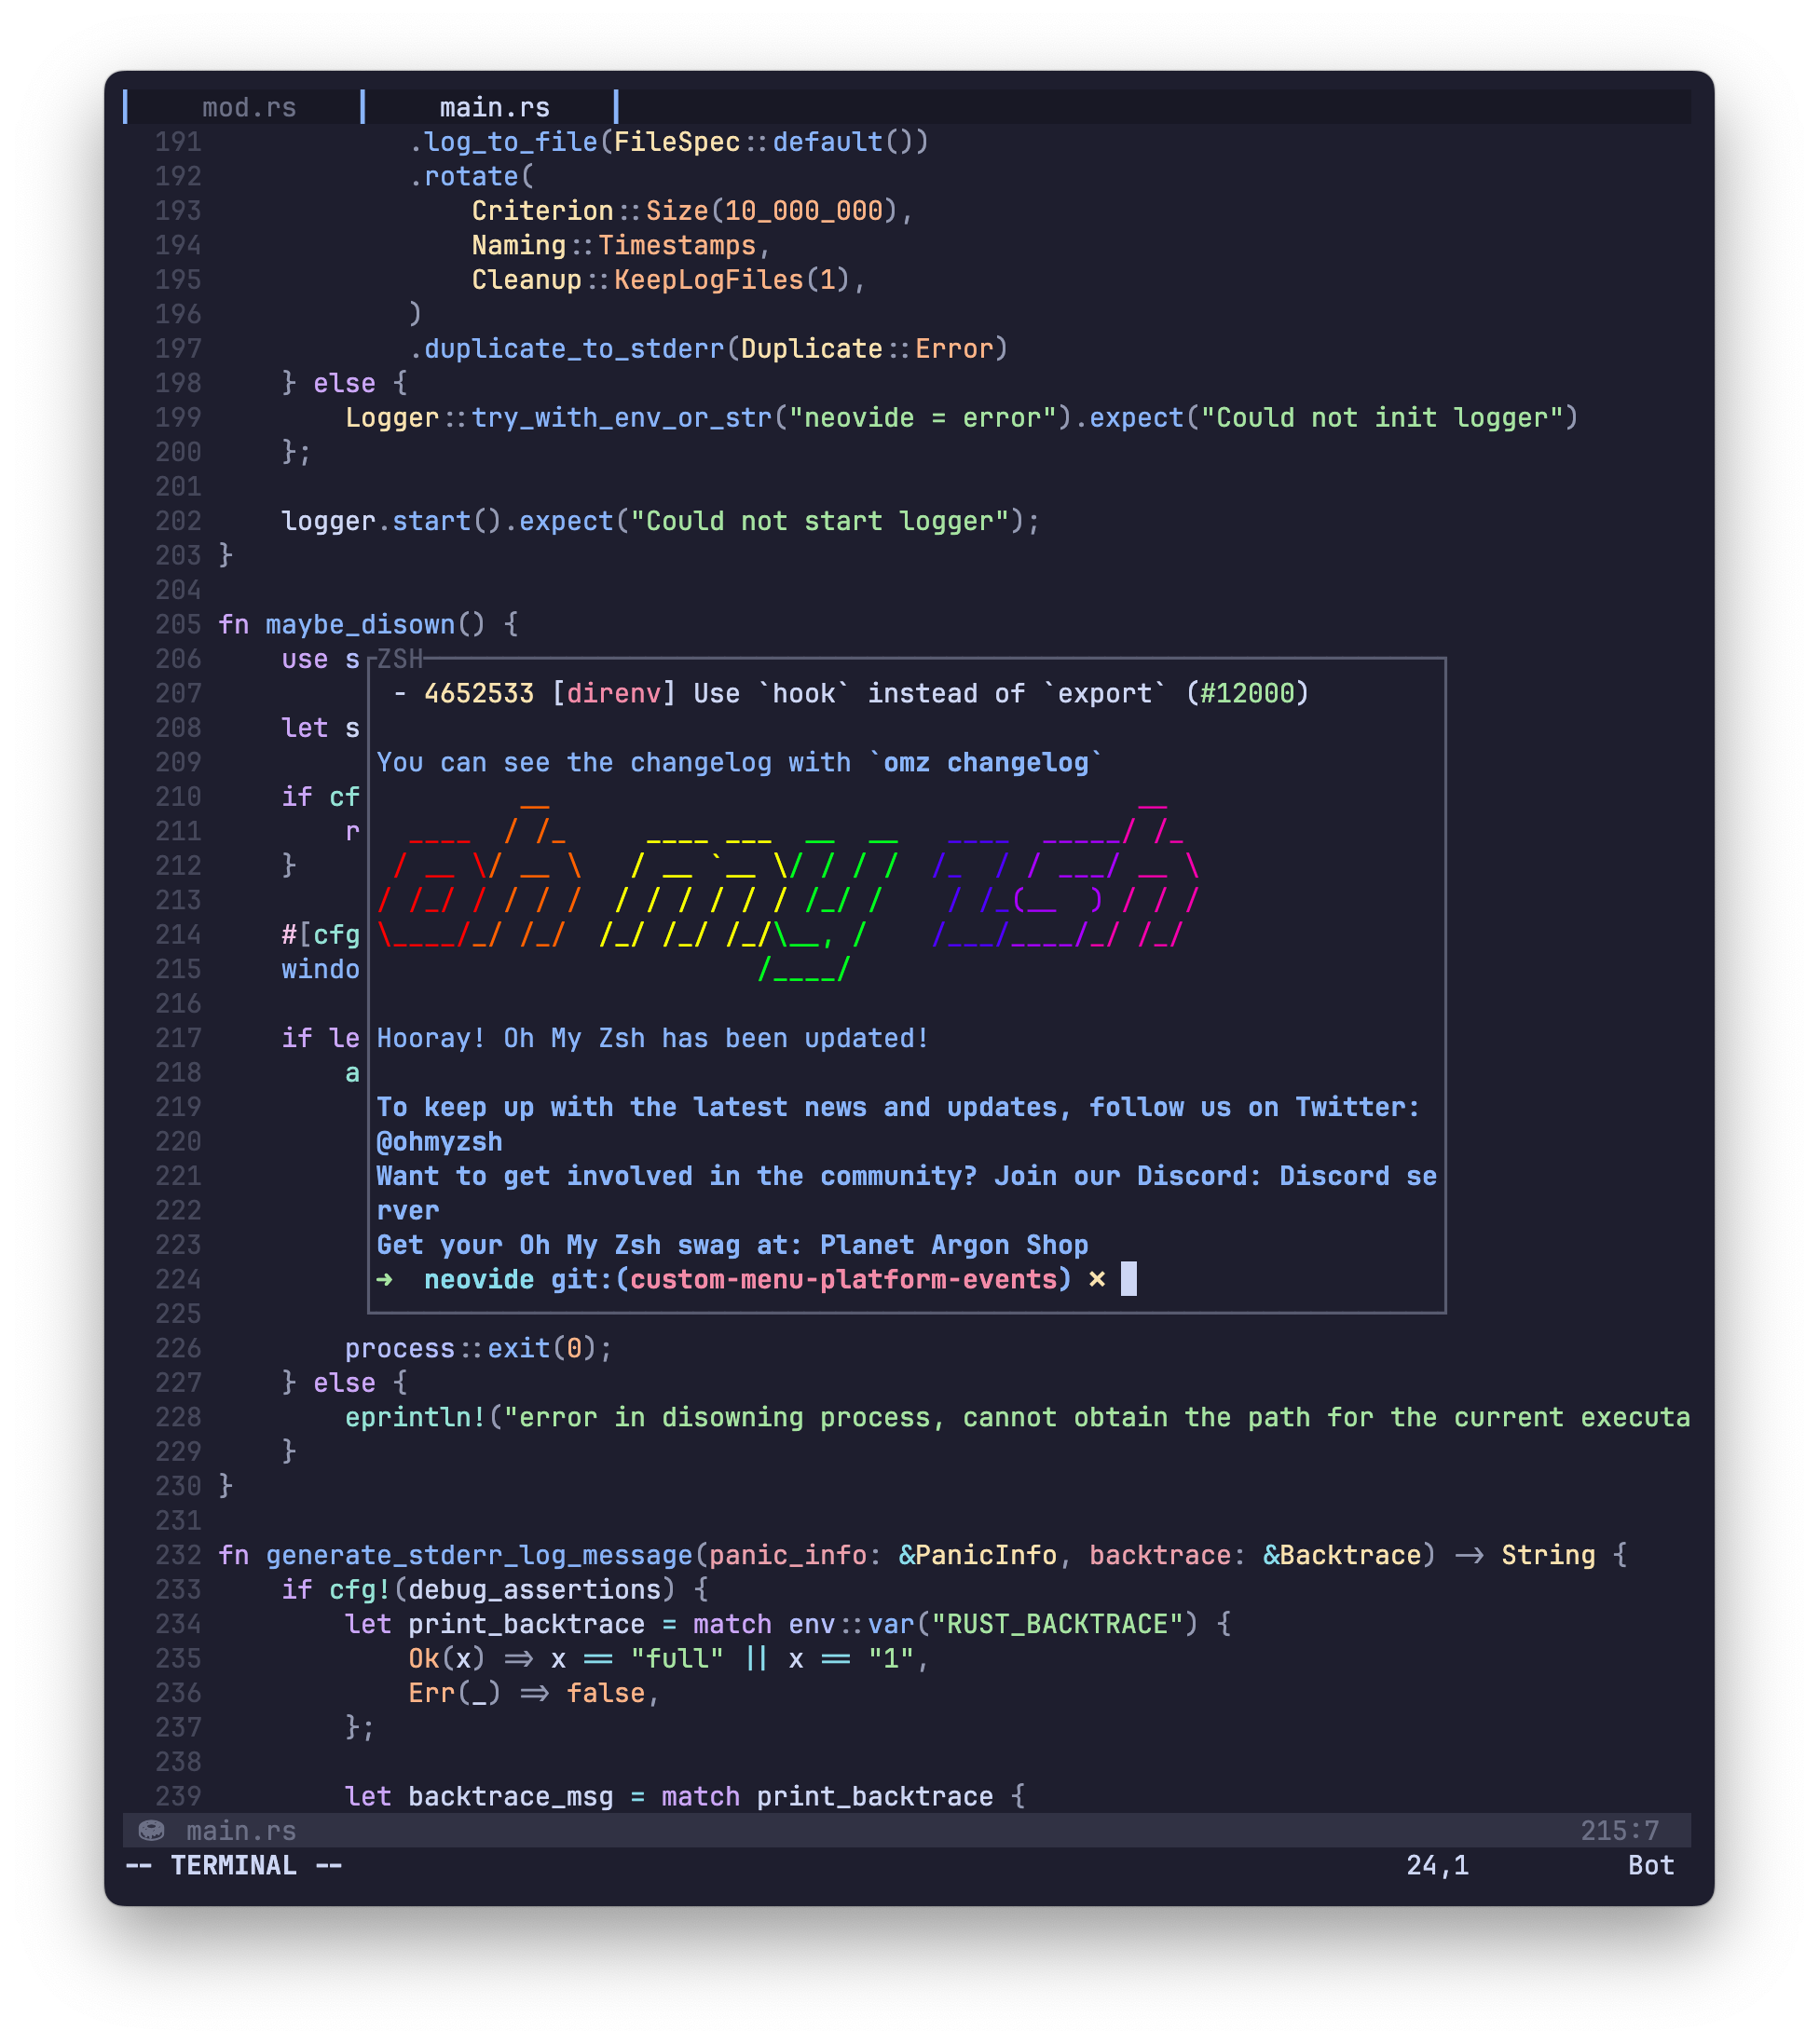
Task: Click the Planet Argon Shop link
Action: coord(953,1245)
